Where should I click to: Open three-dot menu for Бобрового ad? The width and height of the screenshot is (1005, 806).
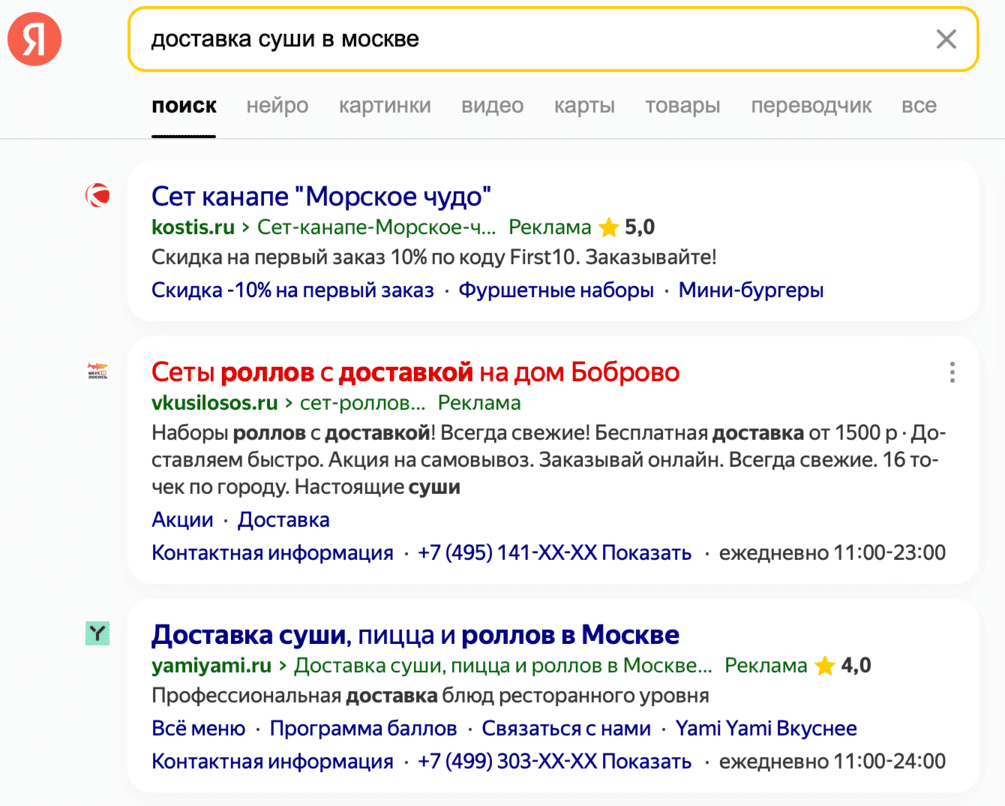tap(952, 372)
